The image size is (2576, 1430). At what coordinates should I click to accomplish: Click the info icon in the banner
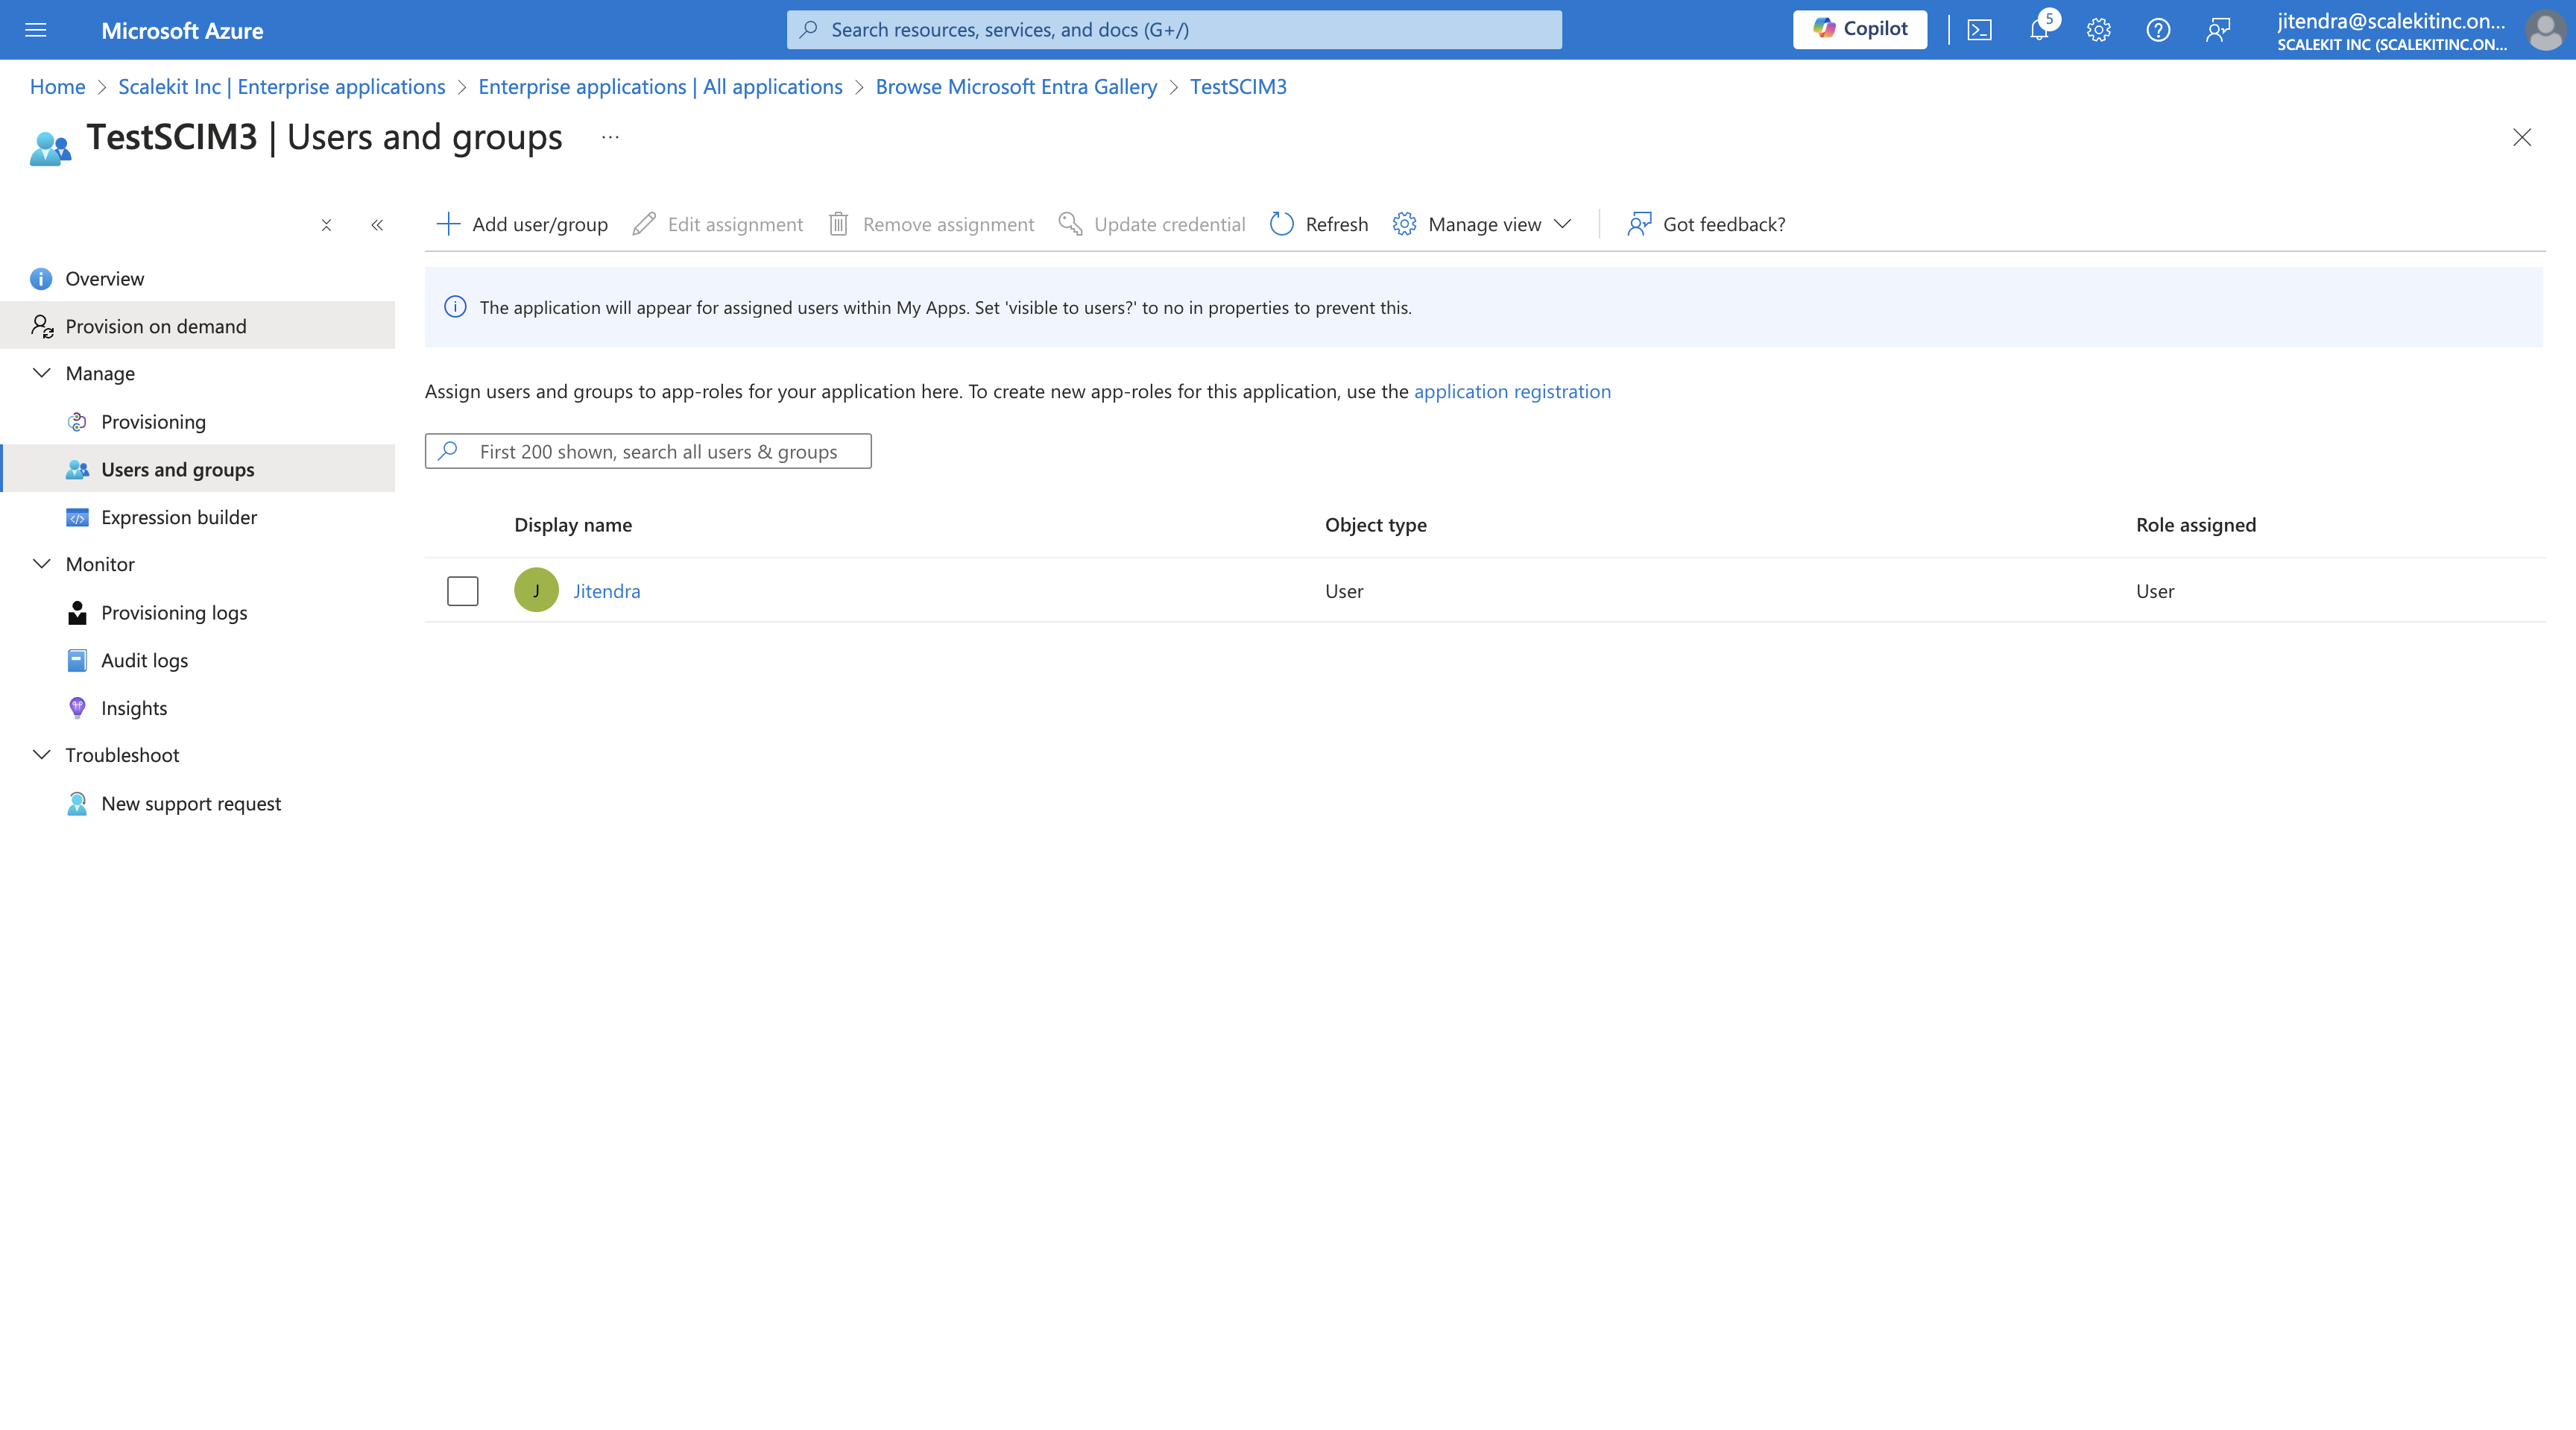pyautogui.click(x=455, y=307)
